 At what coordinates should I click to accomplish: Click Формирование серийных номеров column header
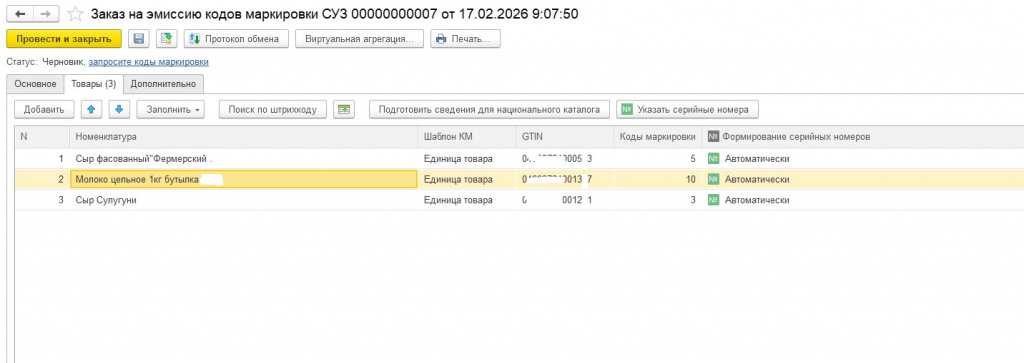(863, 137)
